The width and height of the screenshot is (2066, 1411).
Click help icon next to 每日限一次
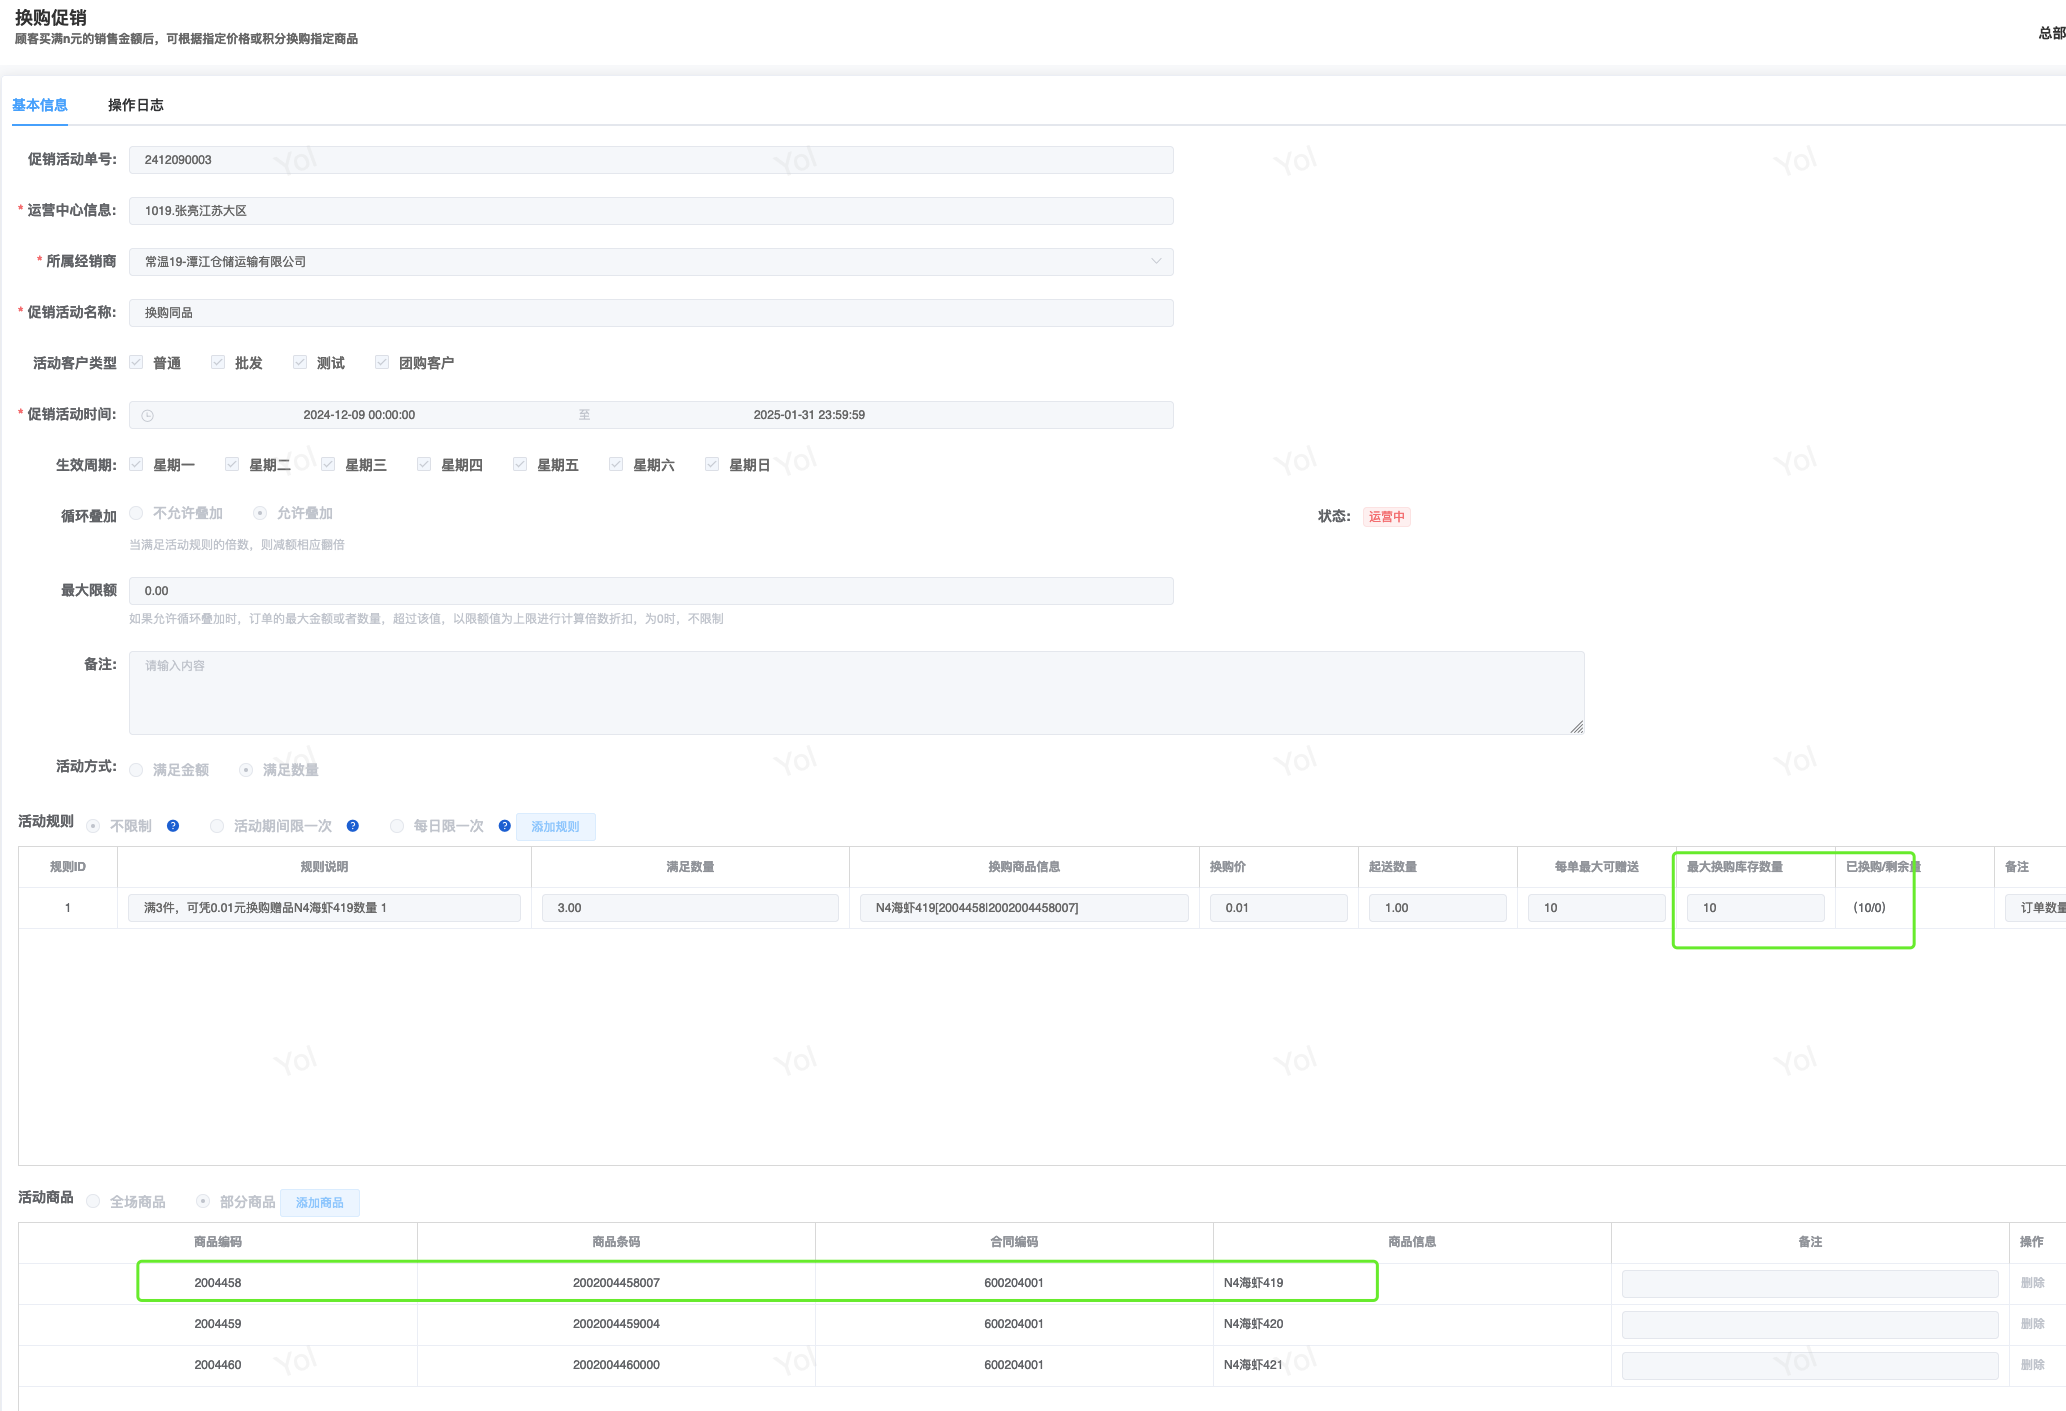pyautogui.click(x=505, y=826)
